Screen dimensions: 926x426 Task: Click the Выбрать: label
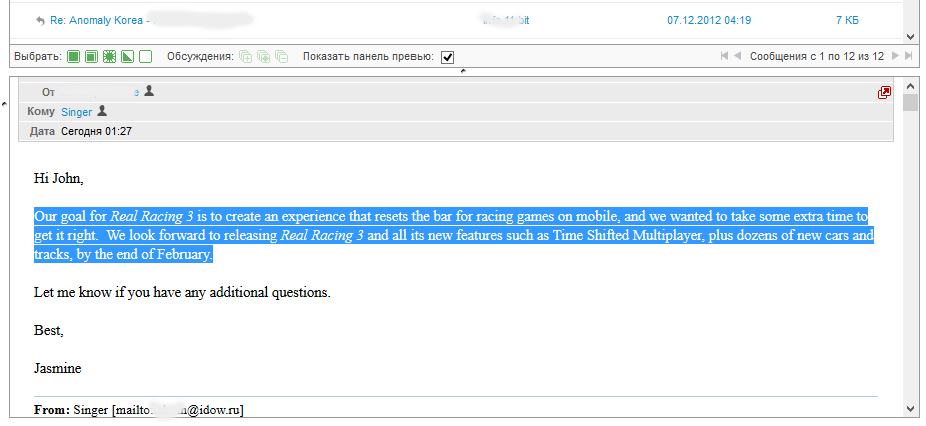[38, 57]
